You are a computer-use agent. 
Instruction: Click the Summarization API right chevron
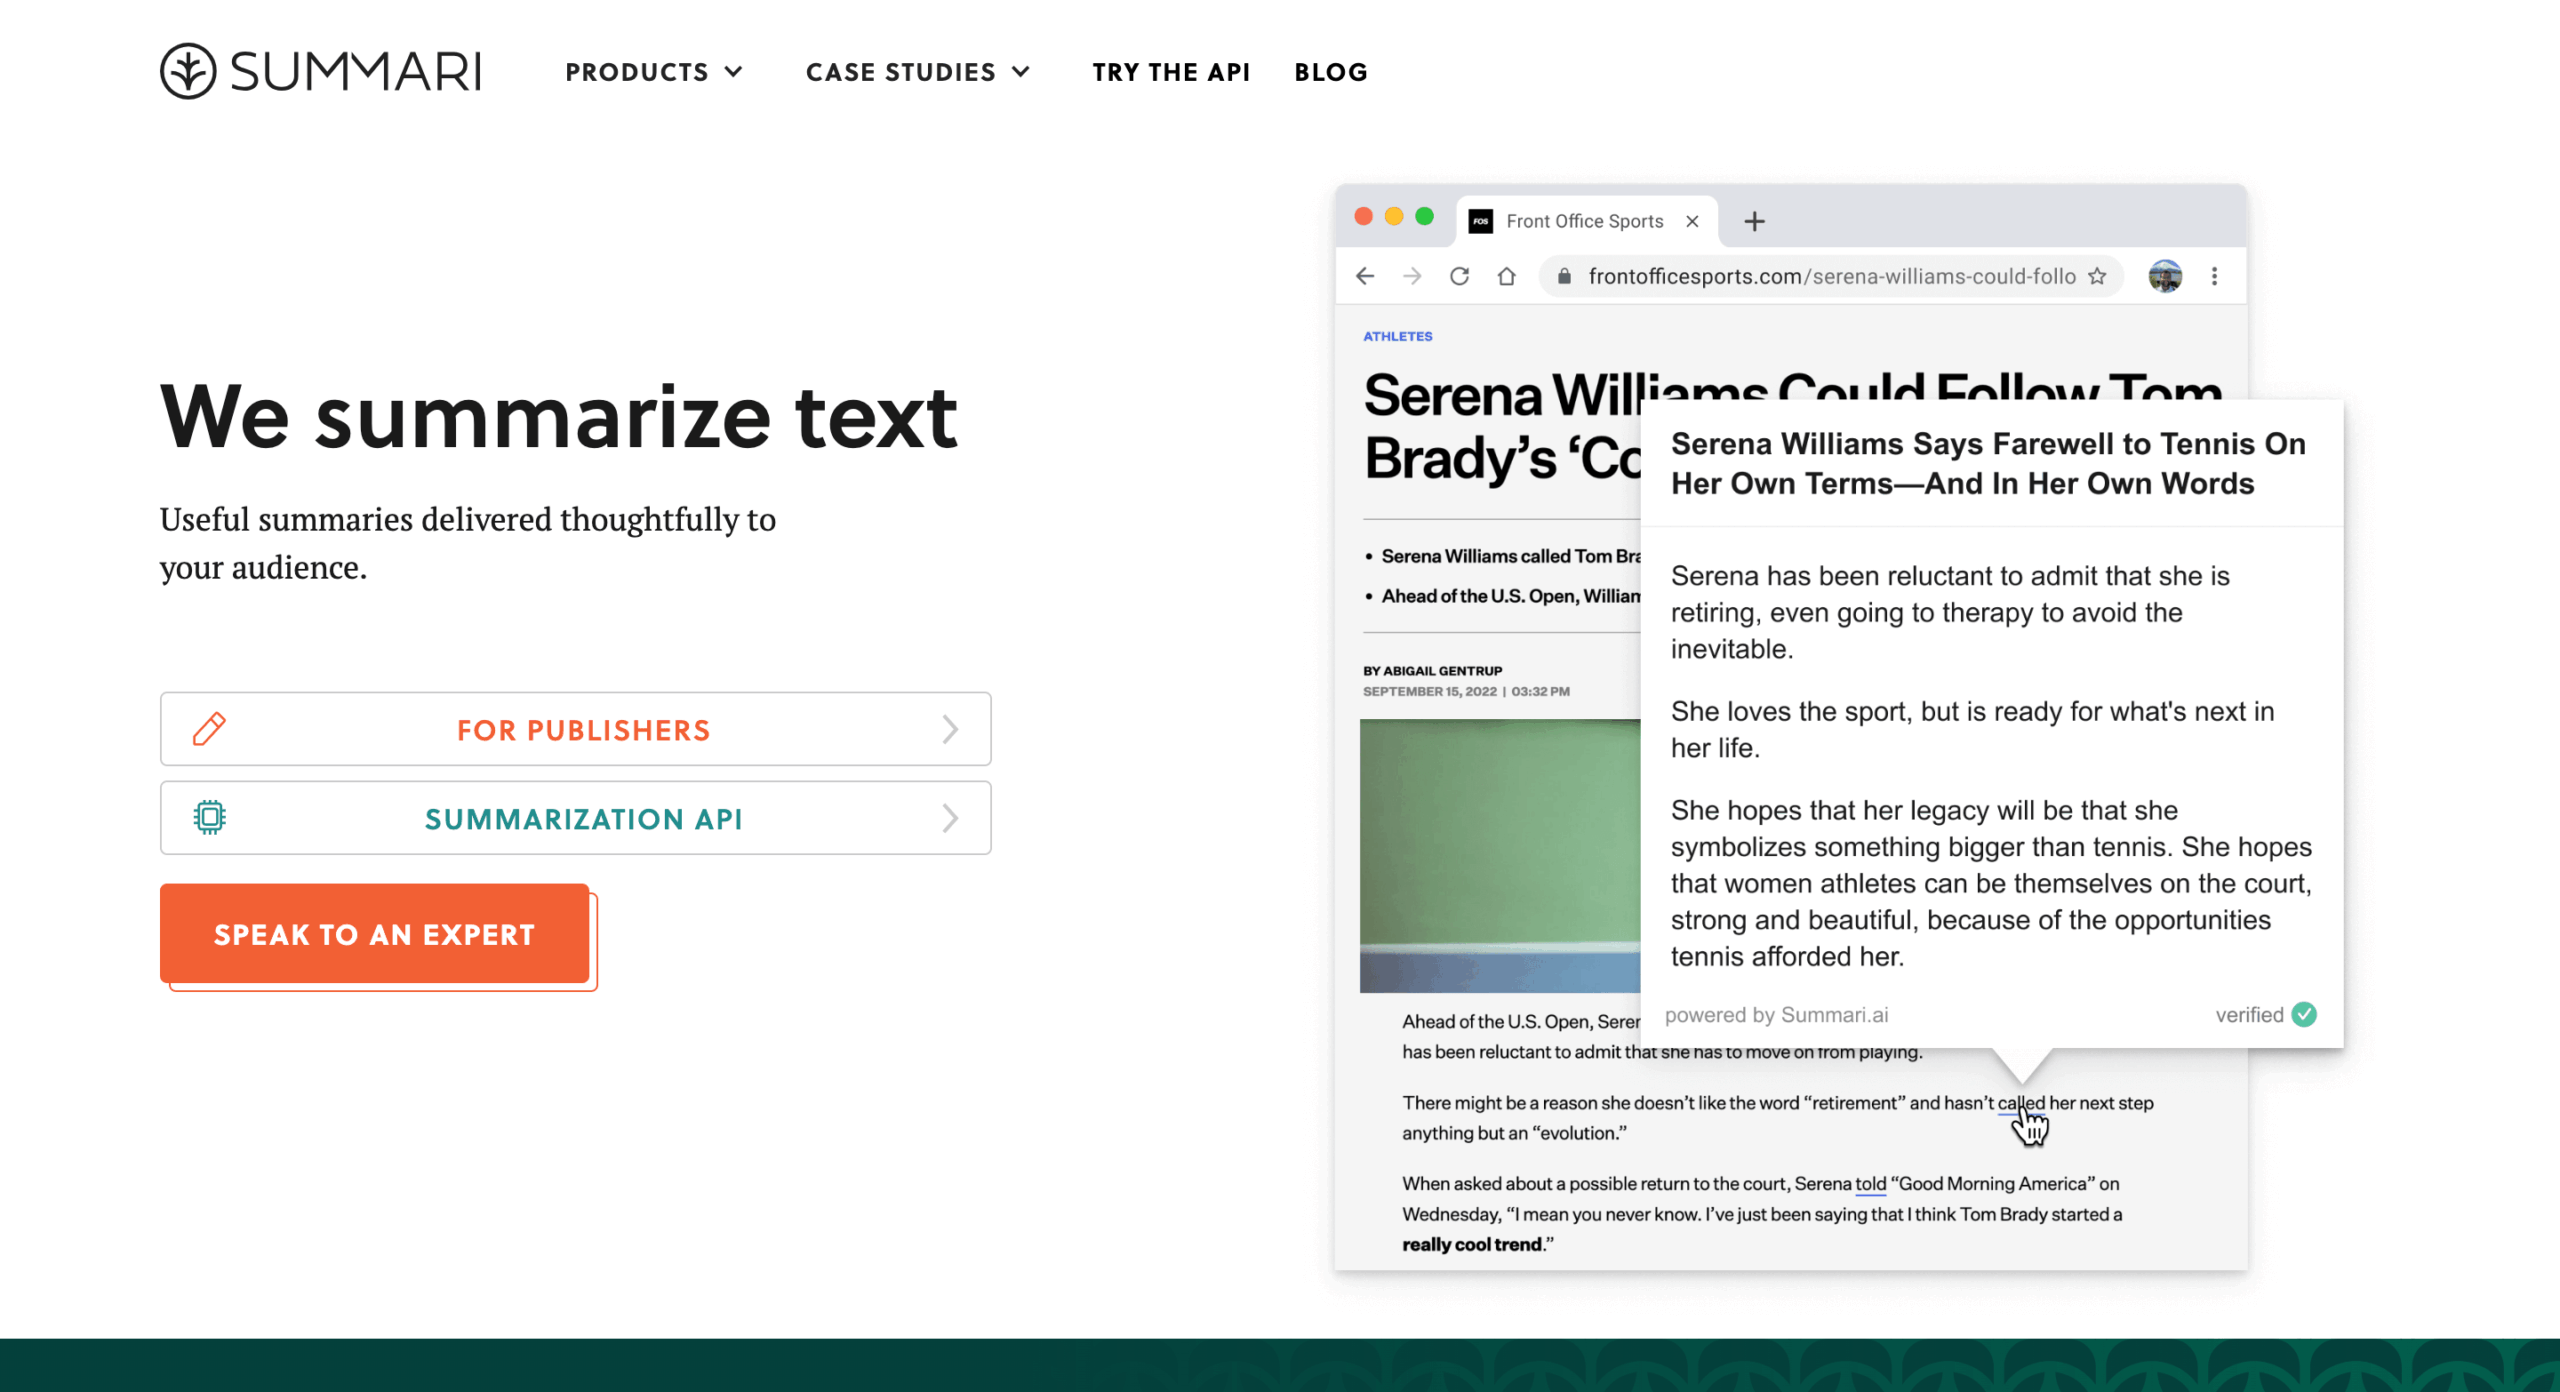pos(950,818)
